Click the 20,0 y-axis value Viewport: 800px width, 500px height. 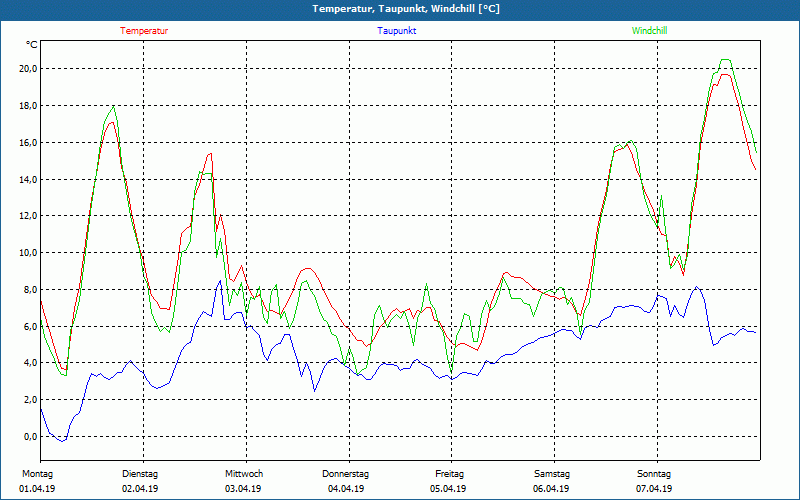tap(28, 69)
